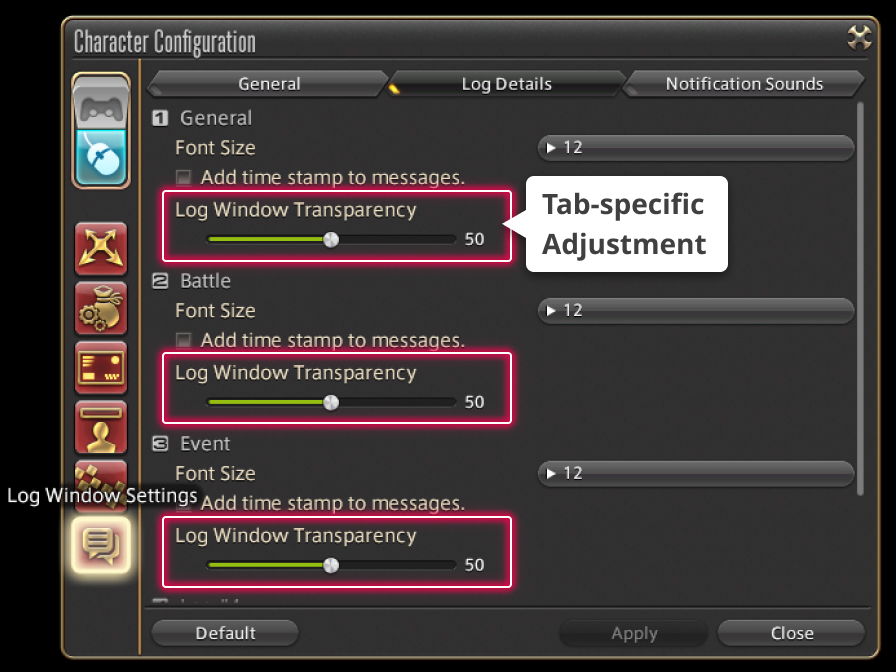Open the Event tab Font Size dropdown
This screenshot has height=672, width=896.
696,474
